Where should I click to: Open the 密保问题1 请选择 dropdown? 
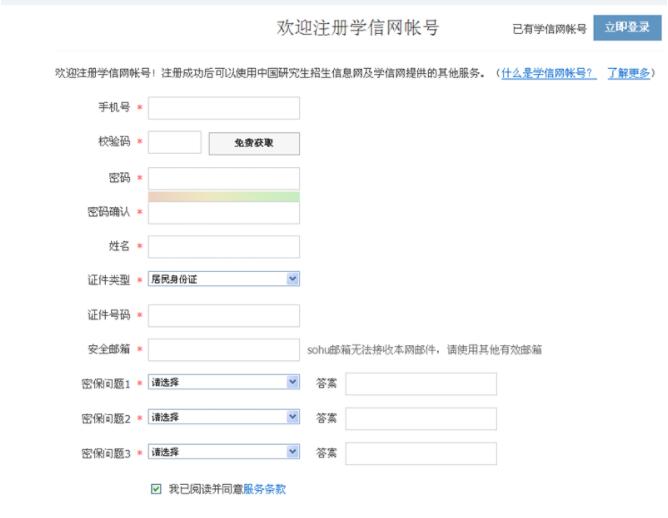(224, 382)
